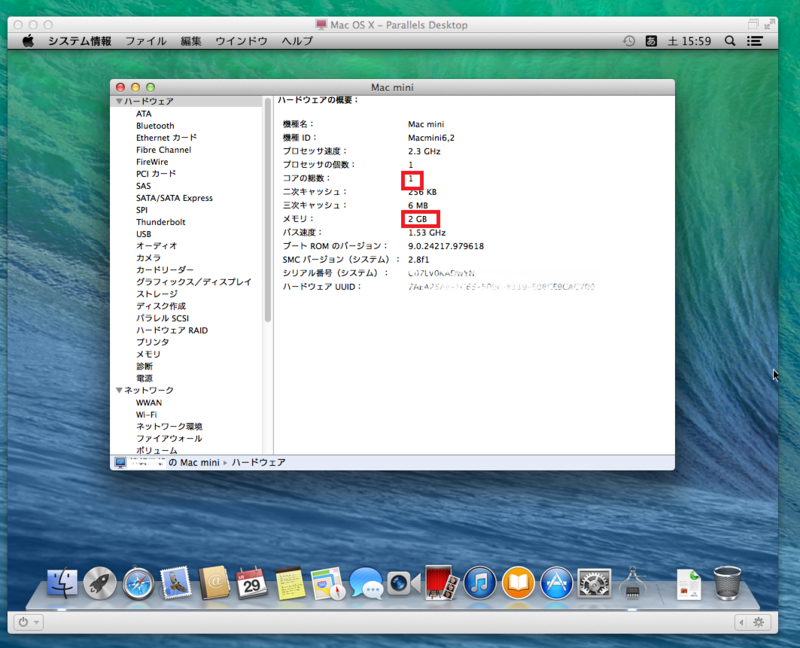This screenshot has width=800, height=648.
Task: Open the ファイル menu
Action: [x=146, y=41]
